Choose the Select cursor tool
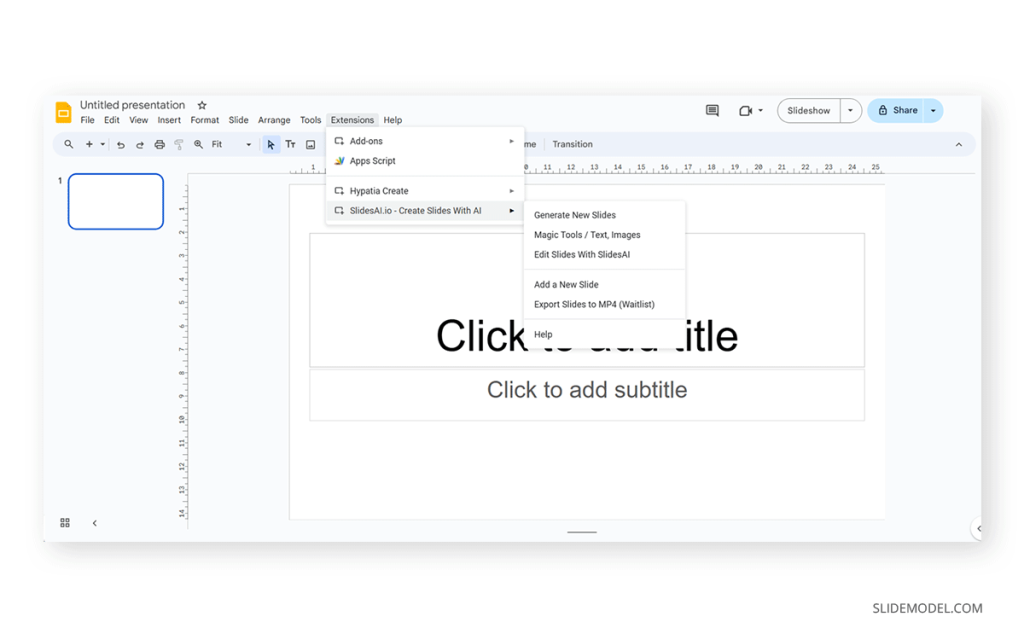The height and width of the screenshot is (634, 1024). coord(269,144)
